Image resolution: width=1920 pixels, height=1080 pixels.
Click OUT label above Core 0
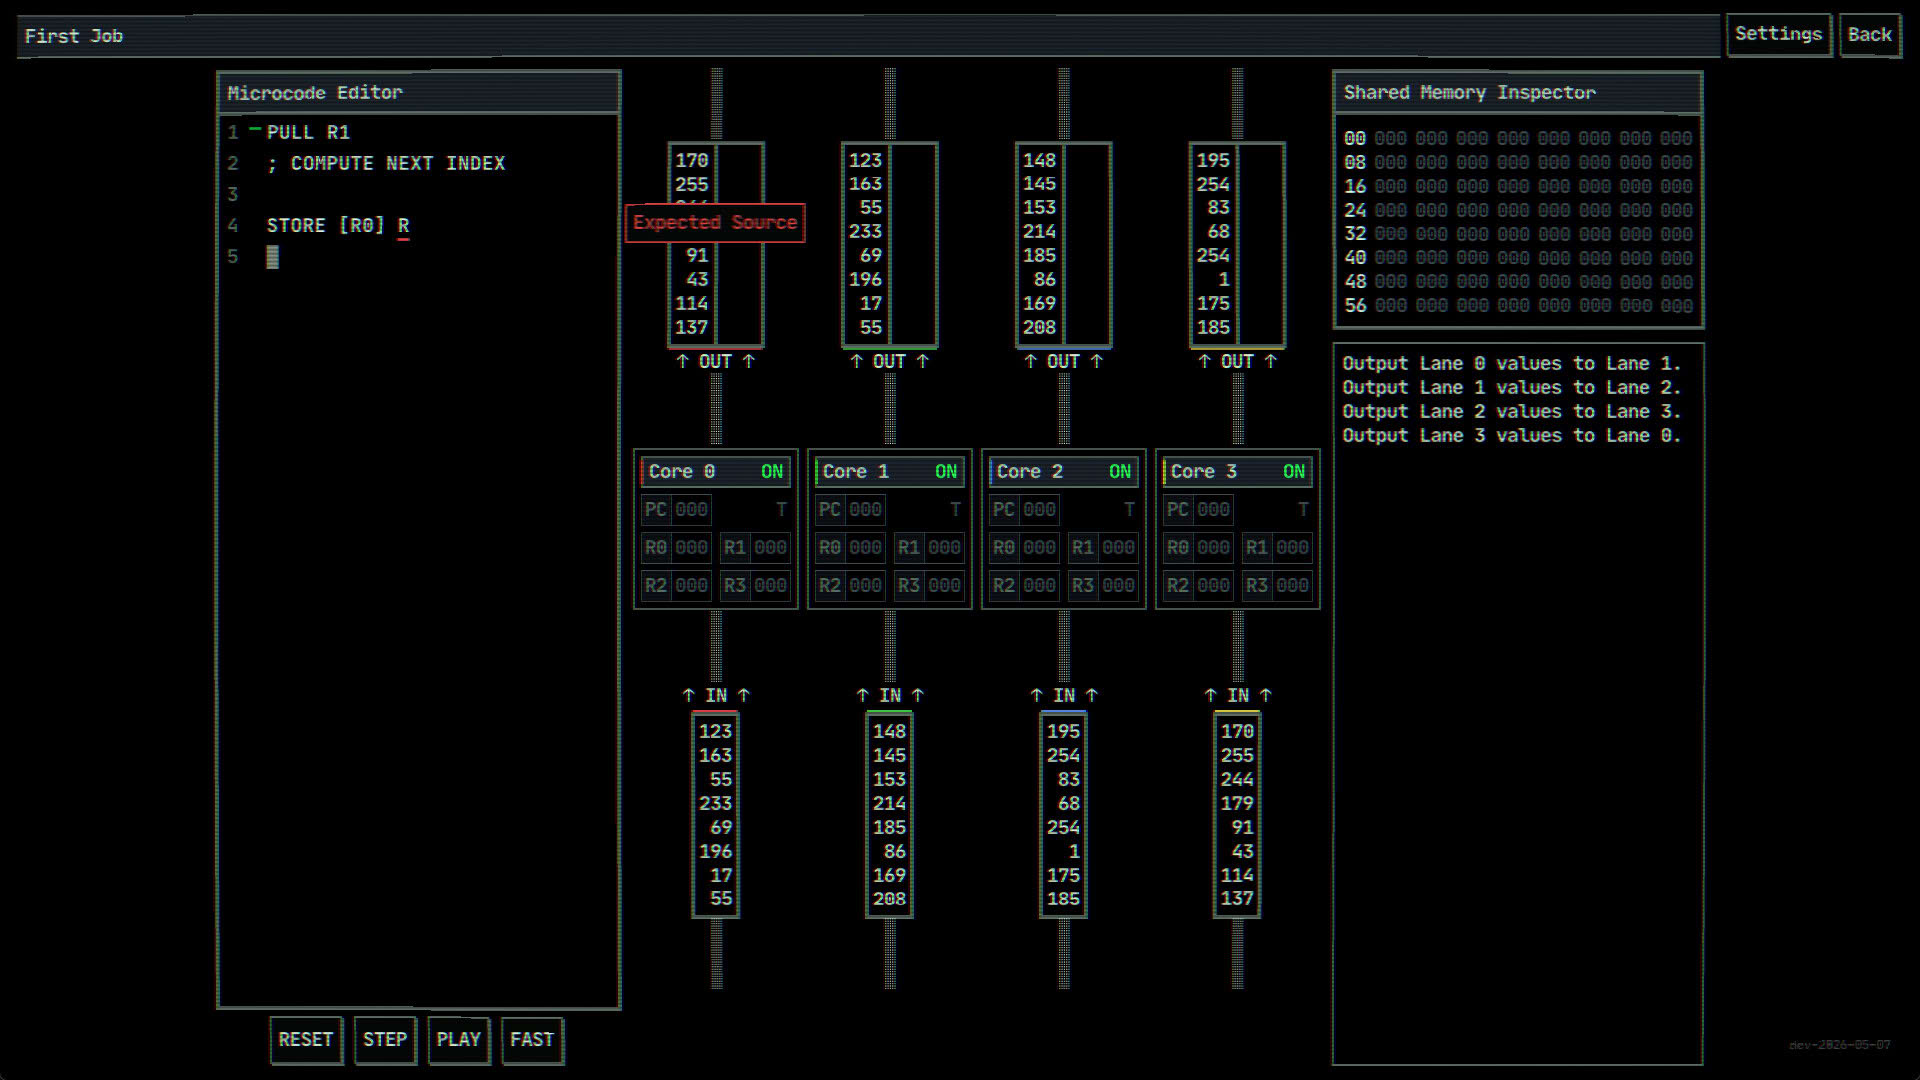point(715,361)
